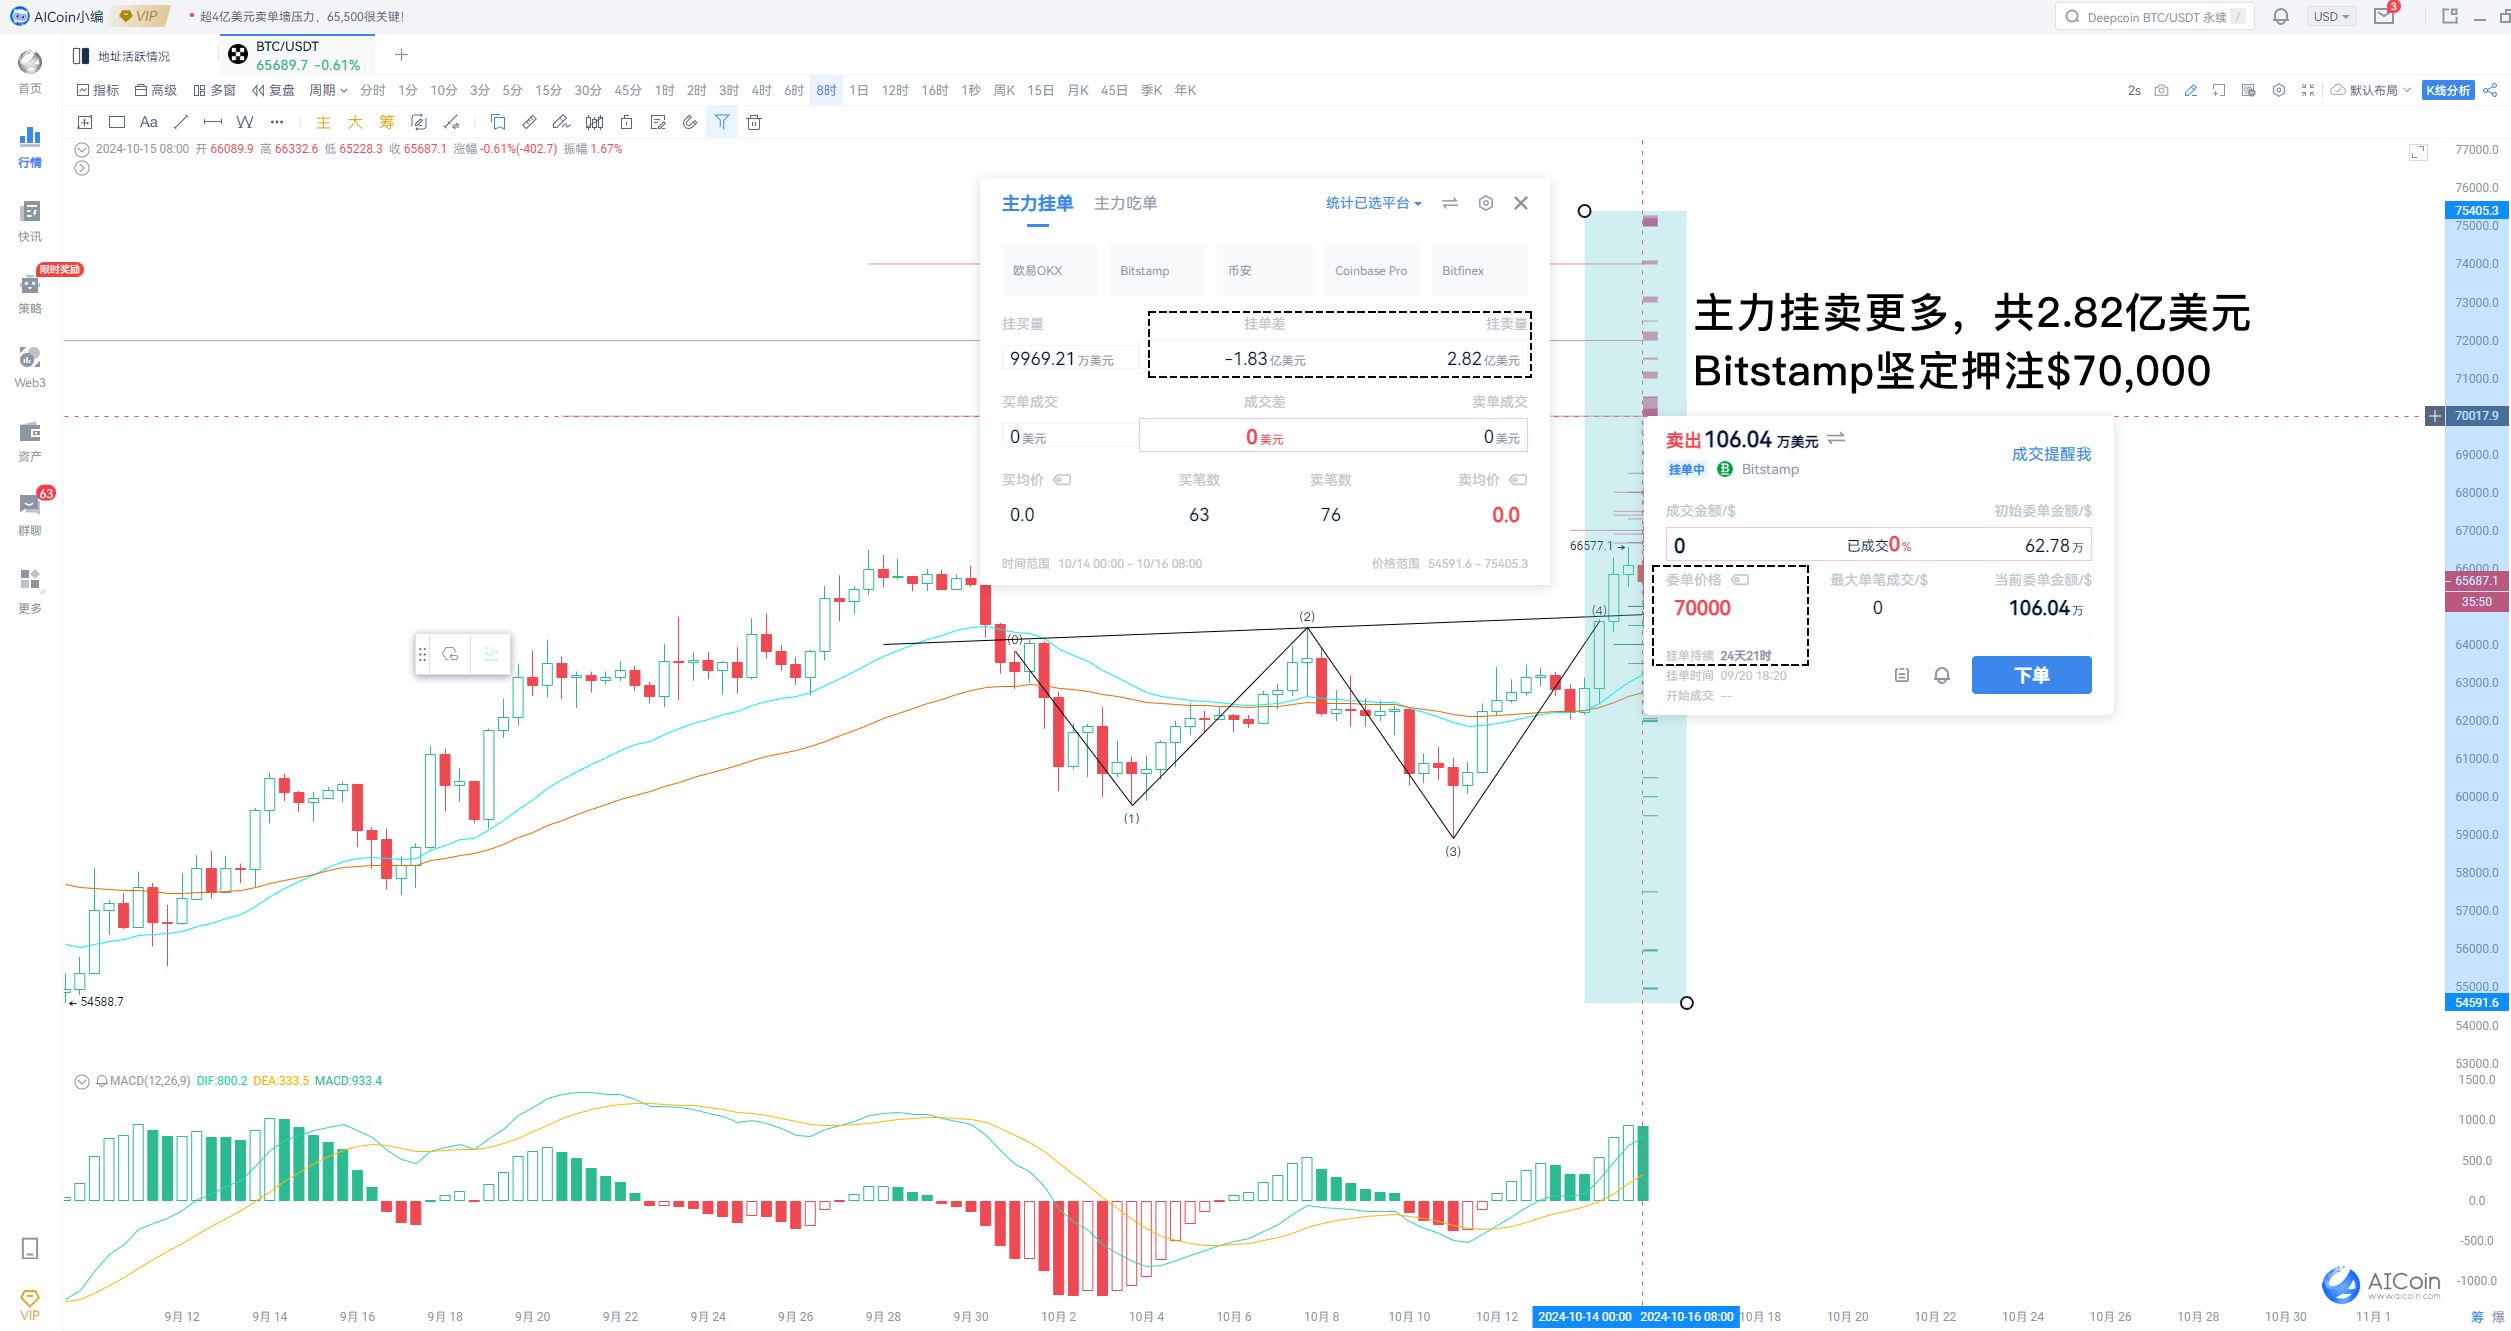Viewport: 2511px width, 1331px height.
Task: Toggle the 欧易OKX platform filter
Action: (1050, 270)
